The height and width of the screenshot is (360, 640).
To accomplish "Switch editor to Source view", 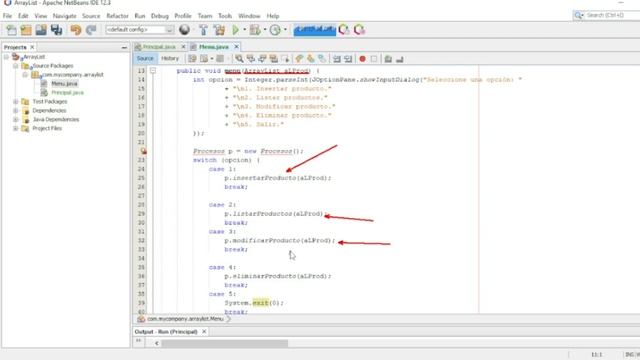I will coord(145,59).
